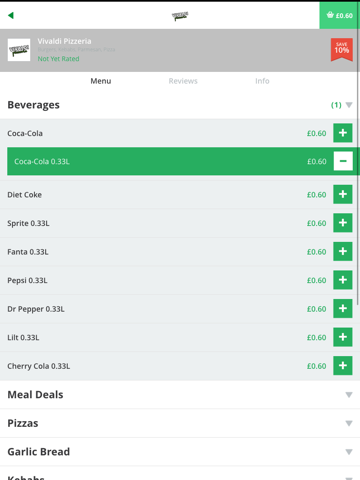Add Diet Coke to the order
The width and height of the screenshot is (360, 480).
(343, 194)
